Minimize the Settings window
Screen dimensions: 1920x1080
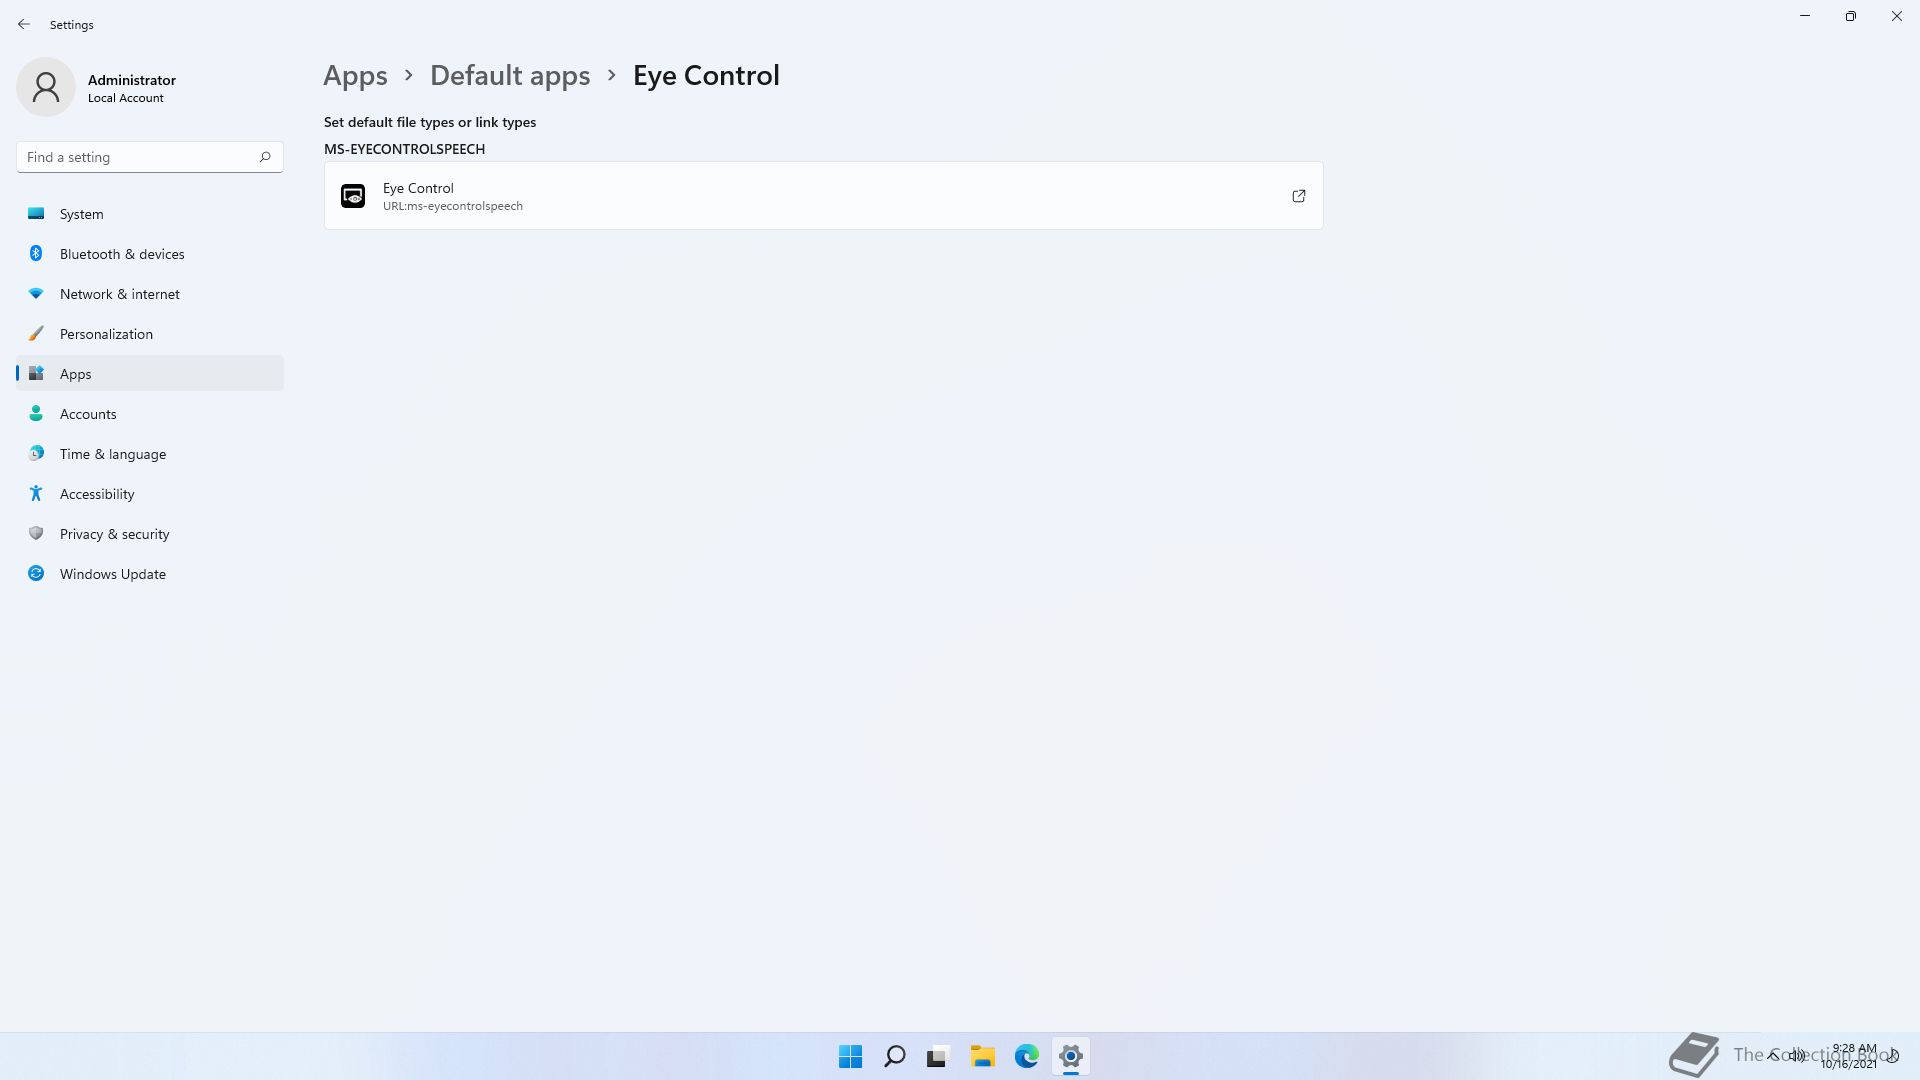tap(1805, 16)
